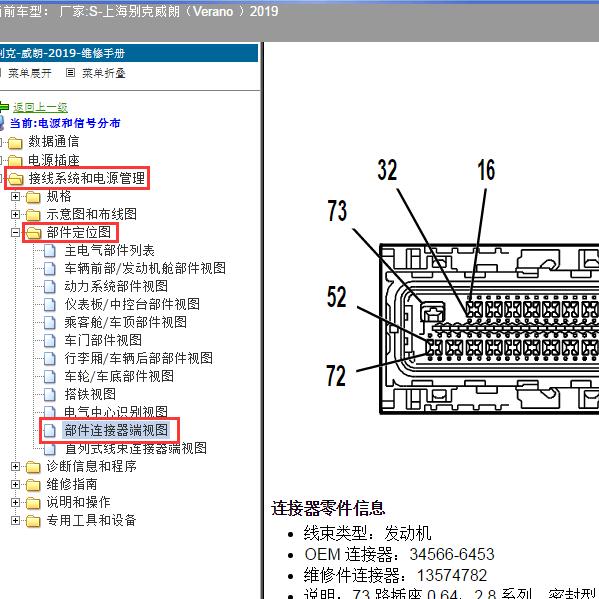Click the 连接器零件信息 heading
599x599 pixels.
(x=328, y=508)
